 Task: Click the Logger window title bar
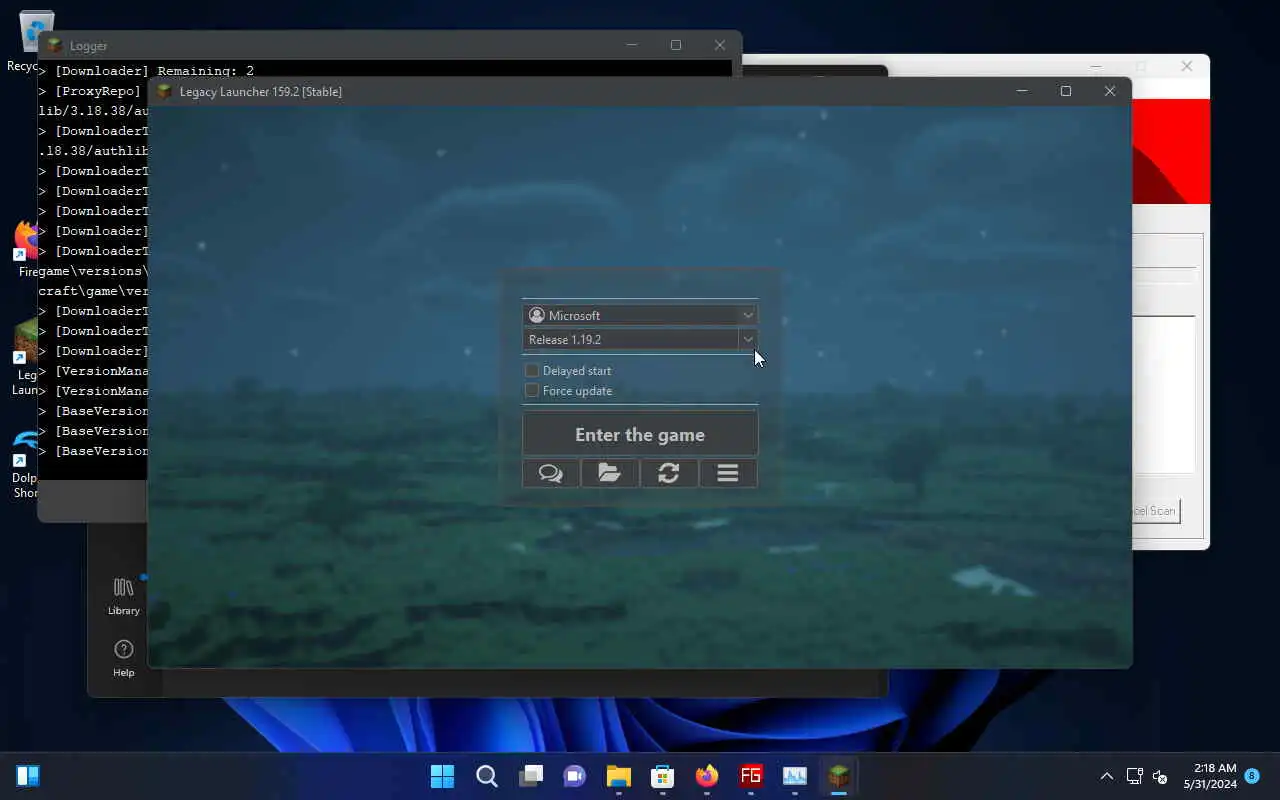[390, 45]
